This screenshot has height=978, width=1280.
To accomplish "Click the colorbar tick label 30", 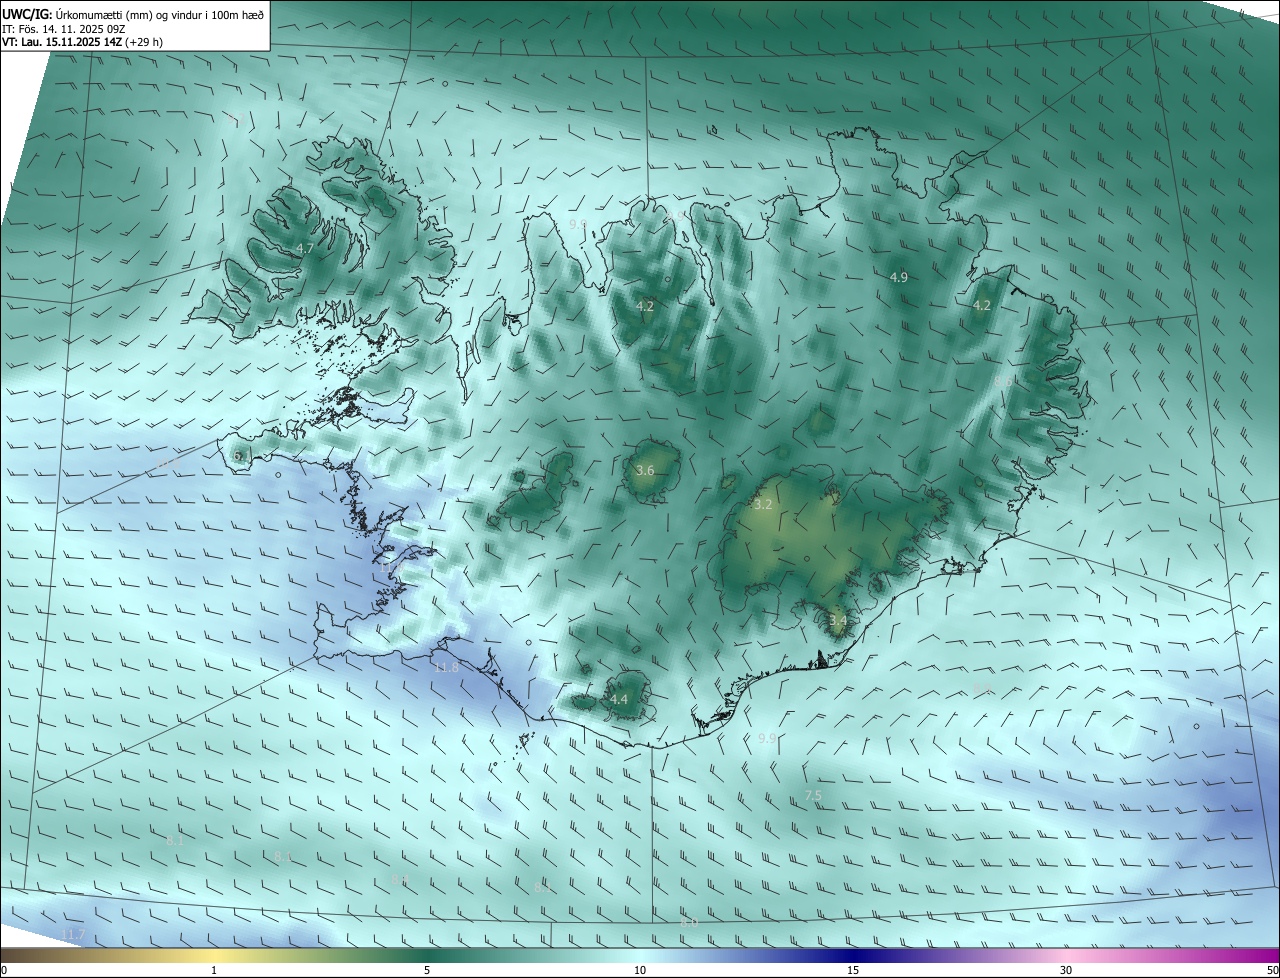I will [1066, 970].
